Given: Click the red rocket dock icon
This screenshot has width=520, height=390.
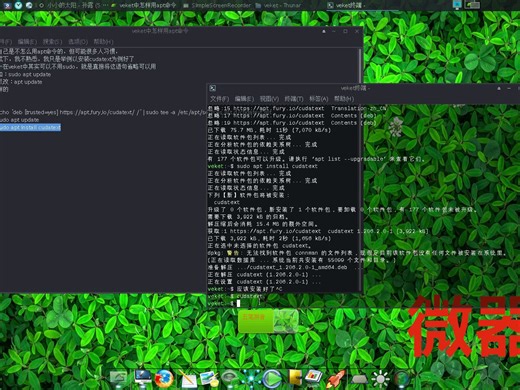Looking at the screenshot, I should [x=335, y=379].
